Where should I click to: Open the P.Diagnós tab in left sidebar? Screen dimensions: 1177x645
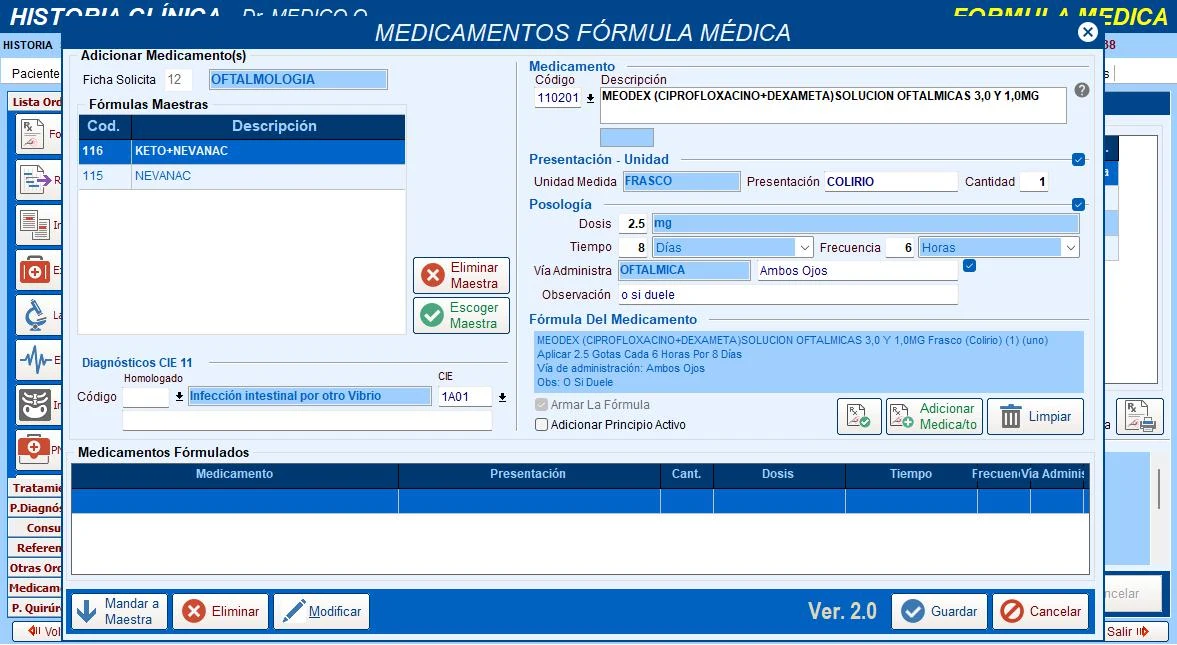35,508
